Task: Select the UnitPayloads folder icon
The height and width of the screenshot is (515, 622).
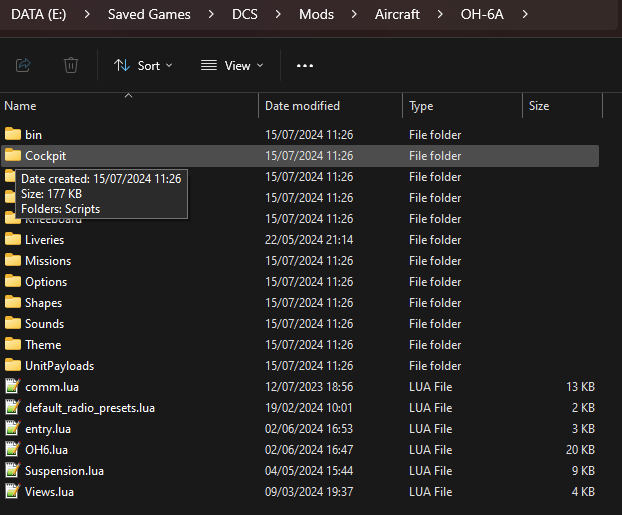Action: (13, 365)
